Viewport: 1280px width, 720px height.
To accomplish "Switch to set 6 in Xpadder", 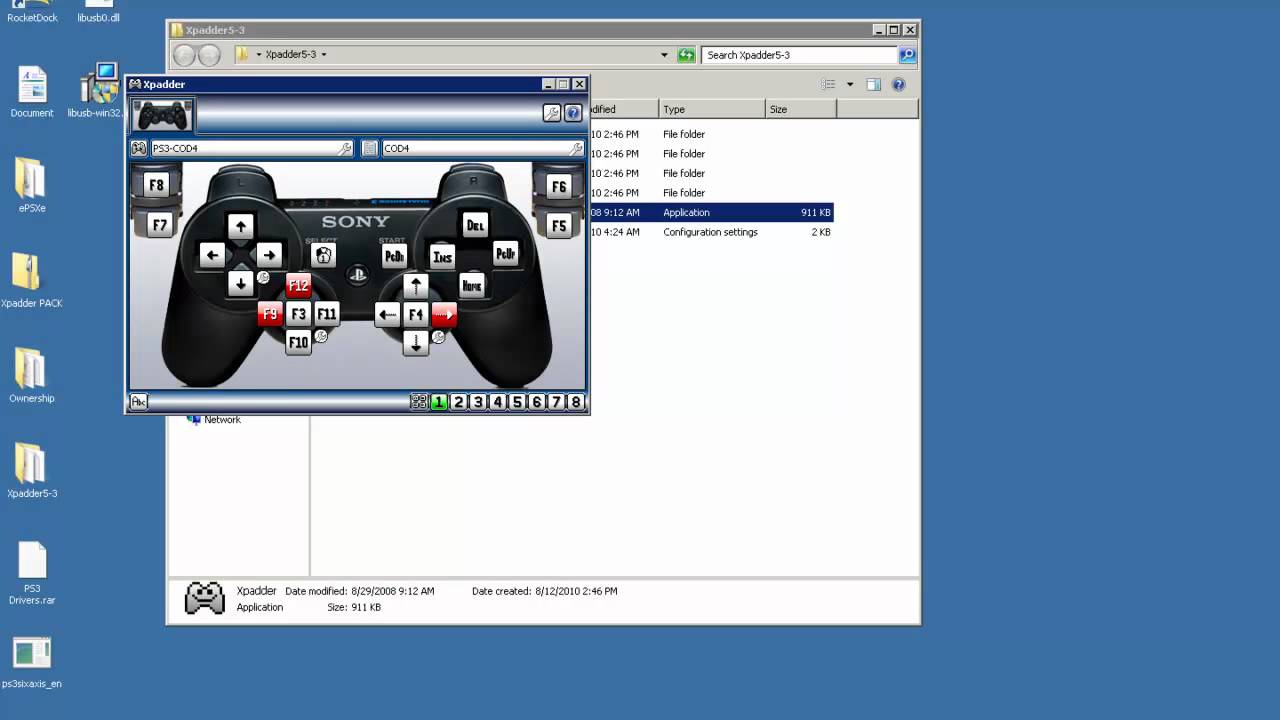I will [536, 402].
